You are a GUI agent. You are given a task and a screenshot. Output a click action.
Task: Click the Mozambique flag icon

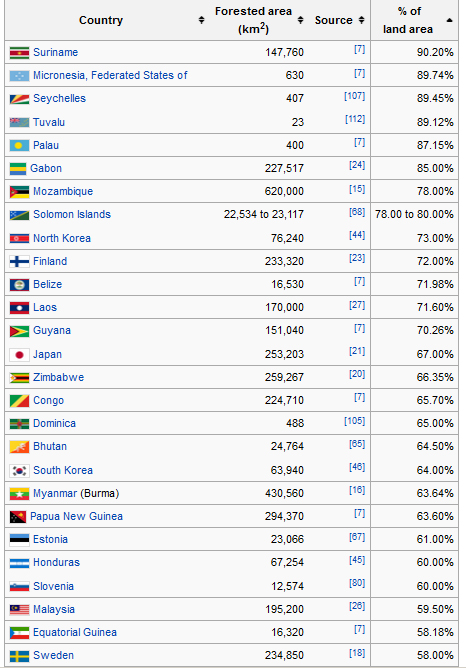coord(19,192)
